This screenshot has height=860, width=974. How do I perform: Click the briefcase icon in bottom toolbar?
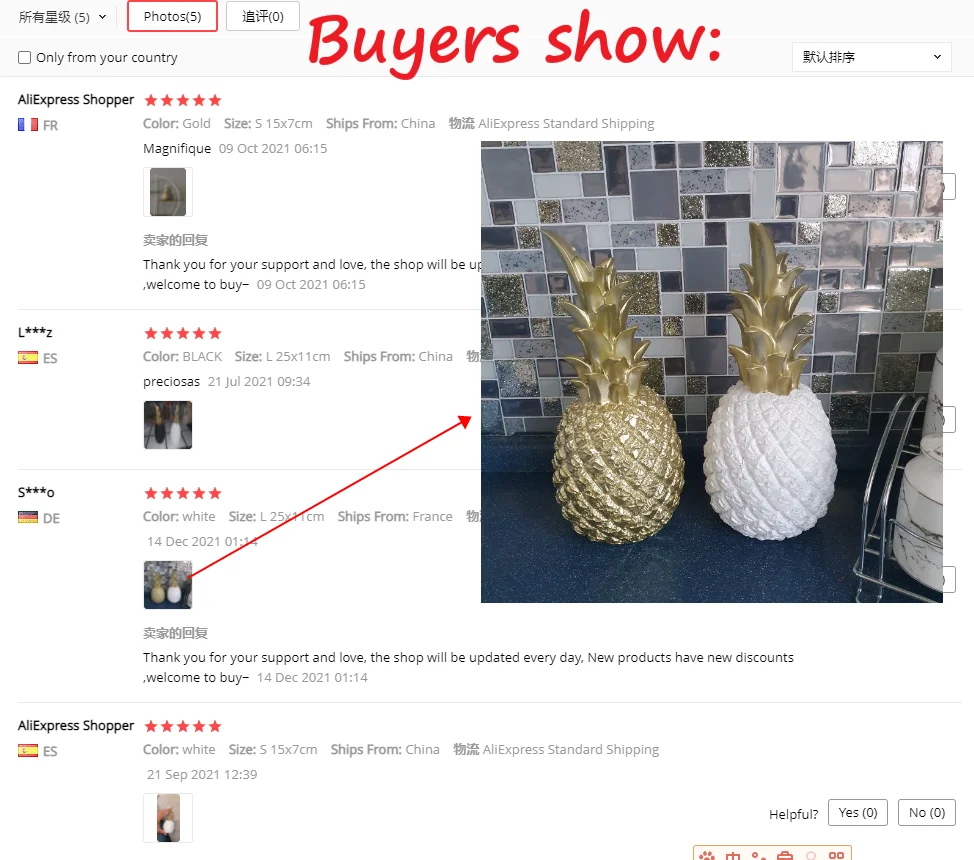[x=785, y=856]
